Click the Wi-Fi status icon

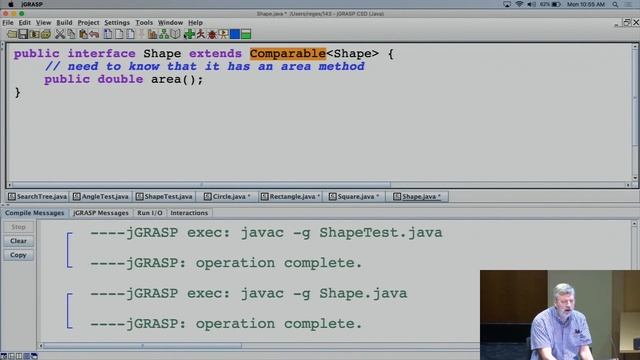pyautogui.click(x=519, y=4)
